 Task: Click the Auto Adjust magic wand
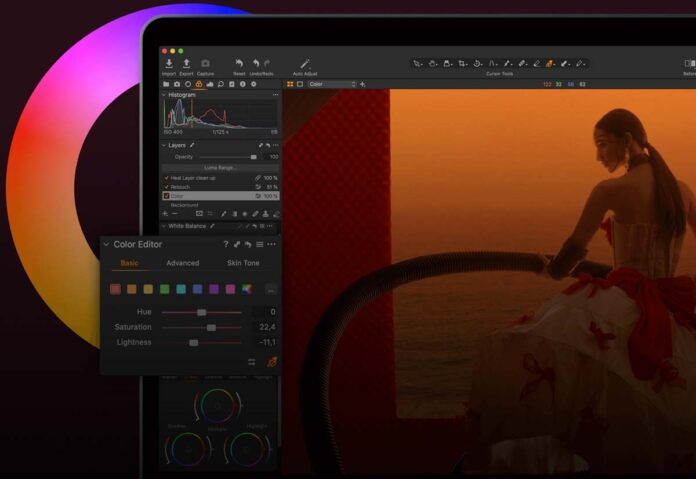(x=305, y=64)
